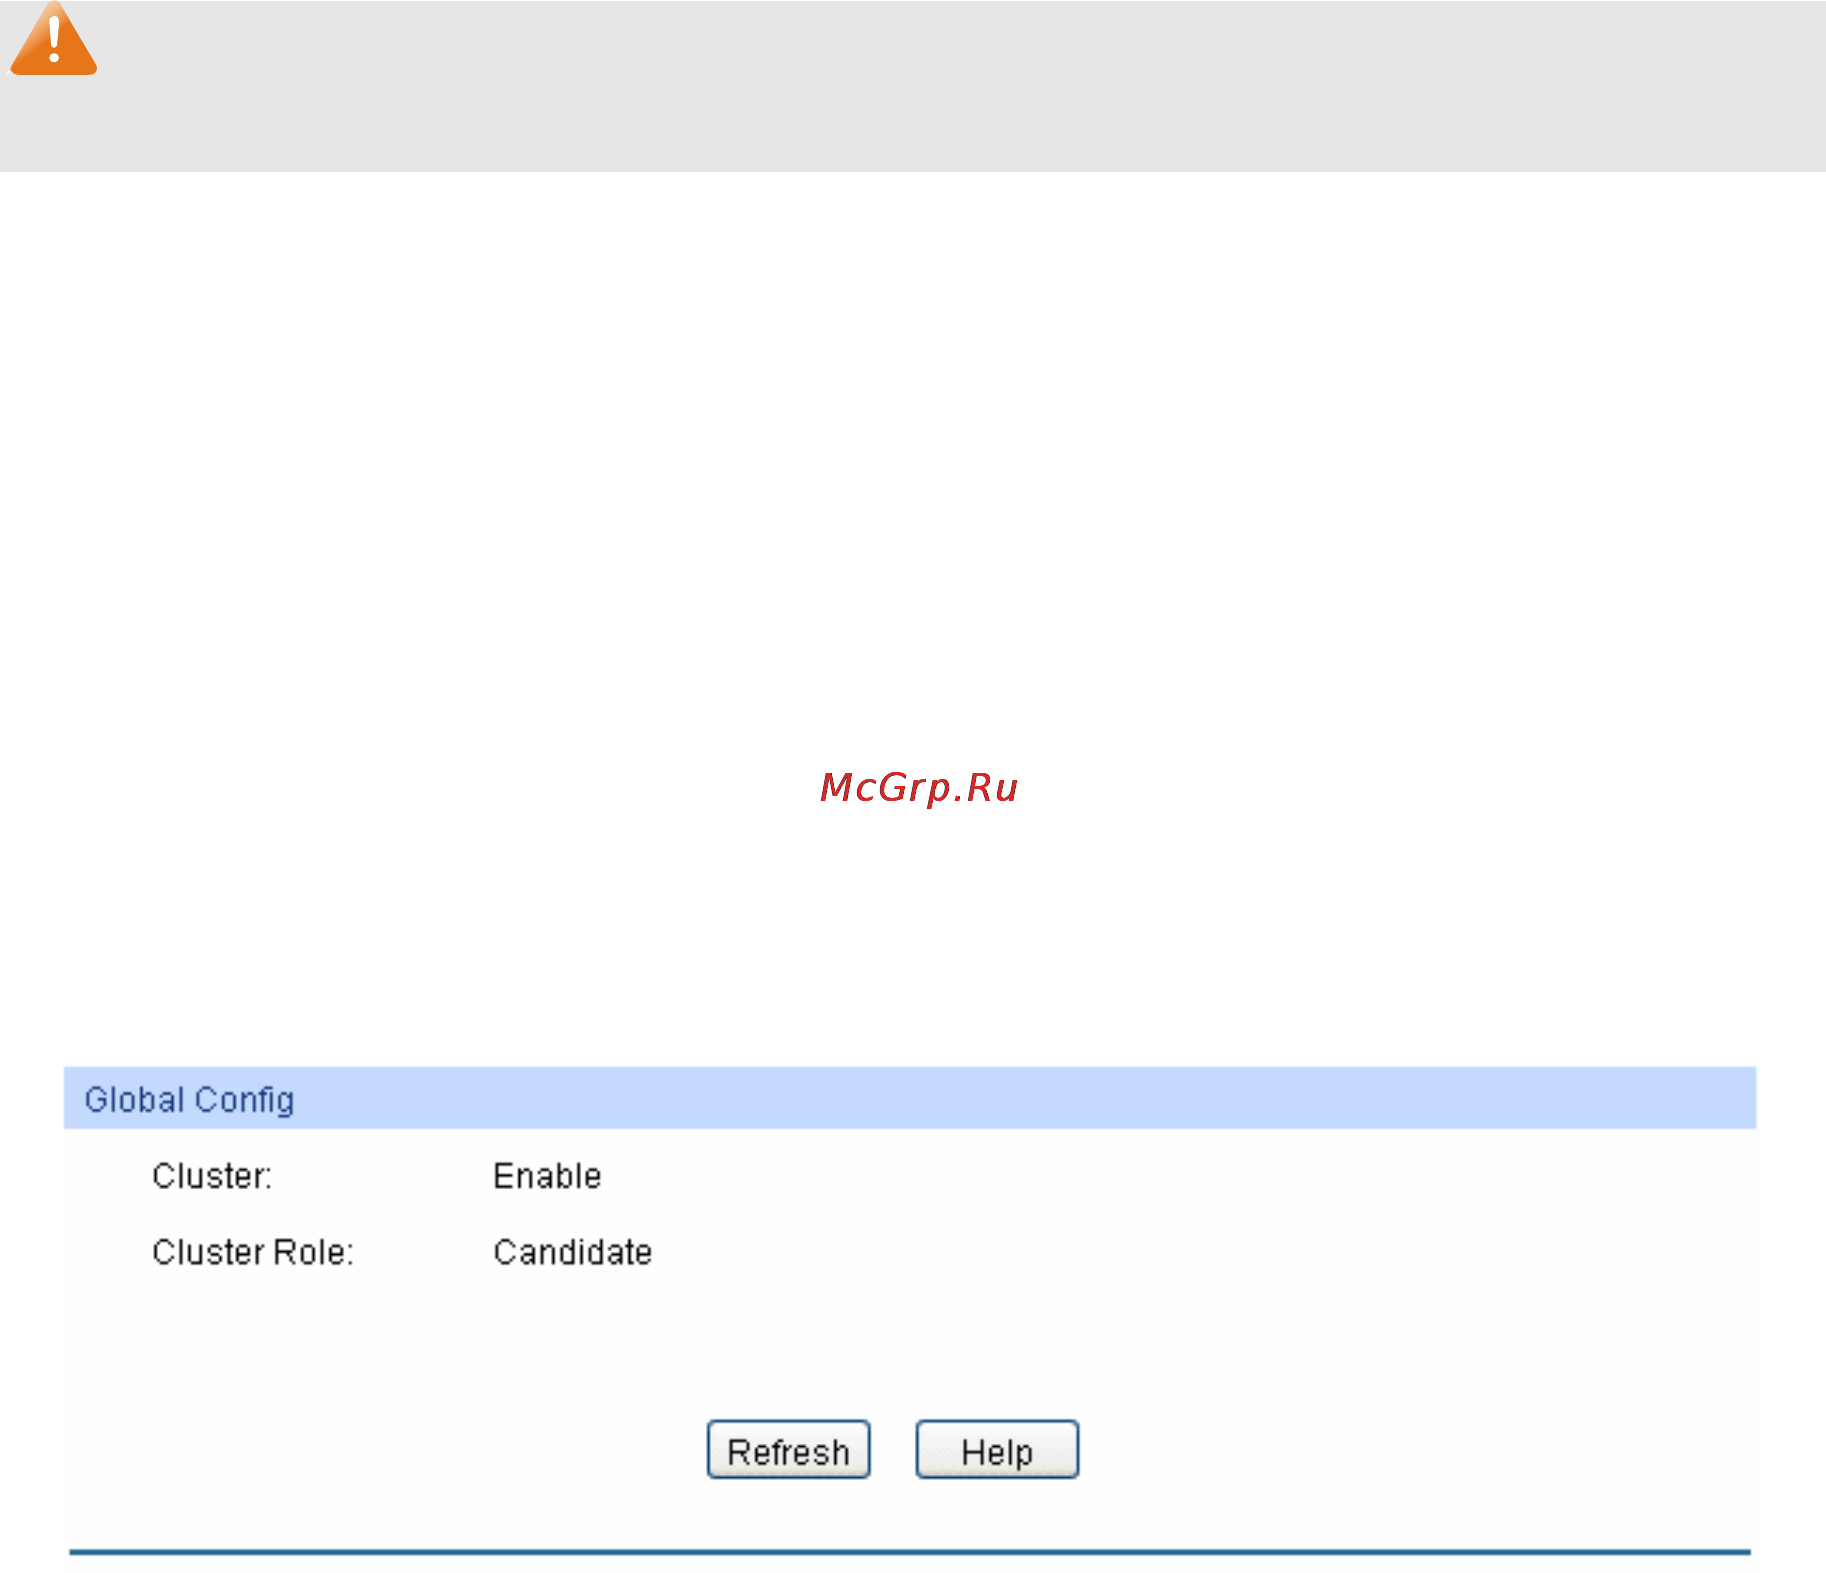
Task: Click the 'Cluster:' label
Action: pyautogui.click(x=212, y=1176)
